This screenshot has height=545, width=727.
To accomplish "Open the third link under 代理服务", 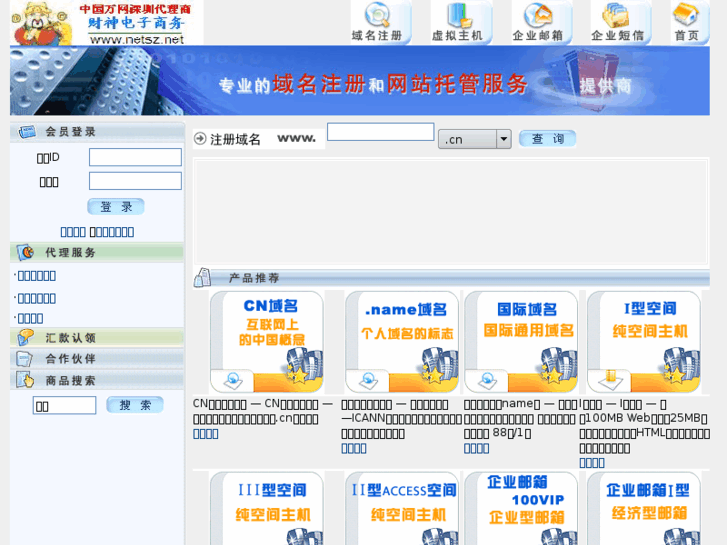I will point(31,319).
